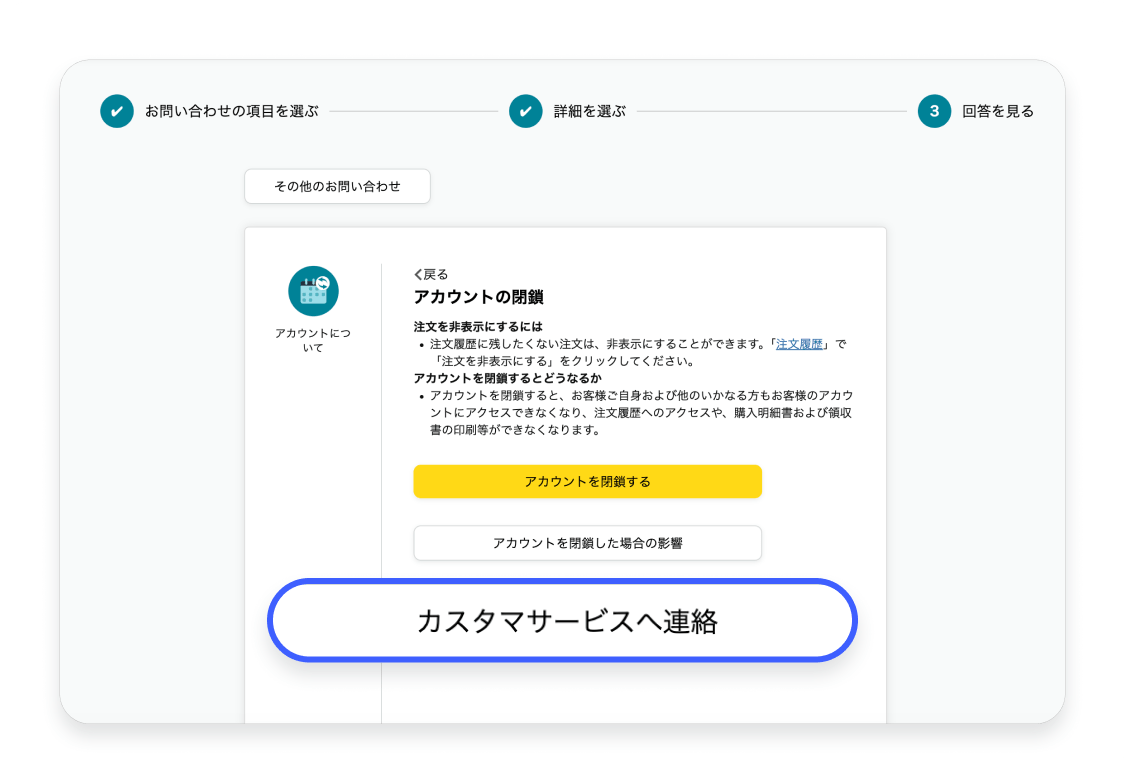Click the アカウントの閉鎖 heading
The image size is (1125, 784).
[478, 297]
